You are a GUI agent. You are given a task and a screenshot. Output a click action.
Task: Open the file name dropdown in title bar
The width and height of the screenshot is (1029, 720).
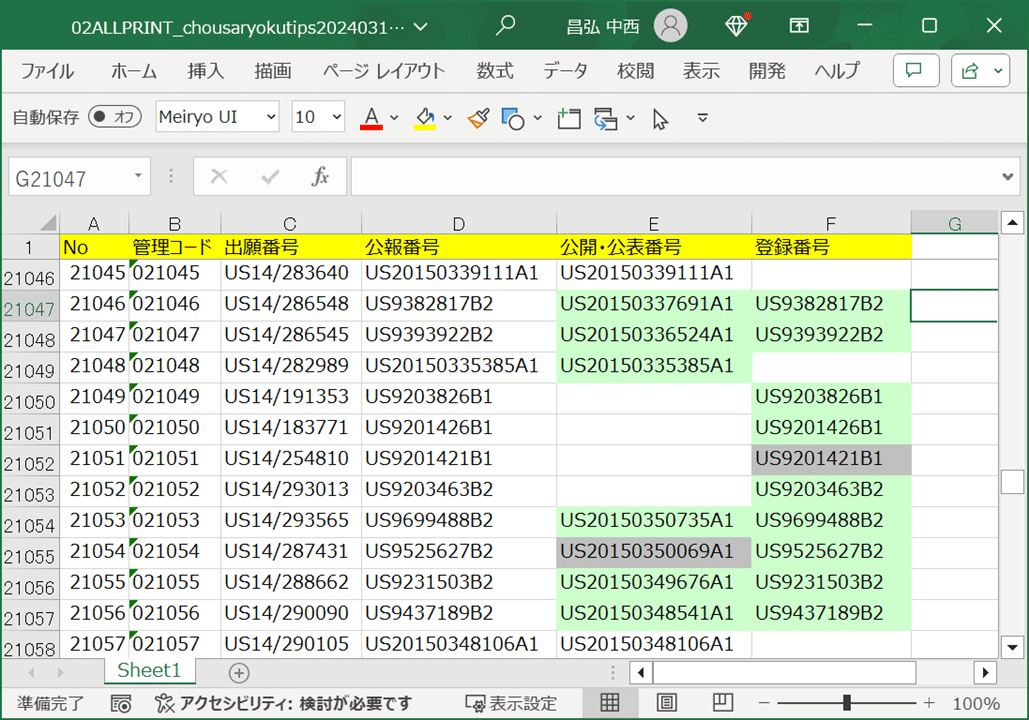(420, 27)
